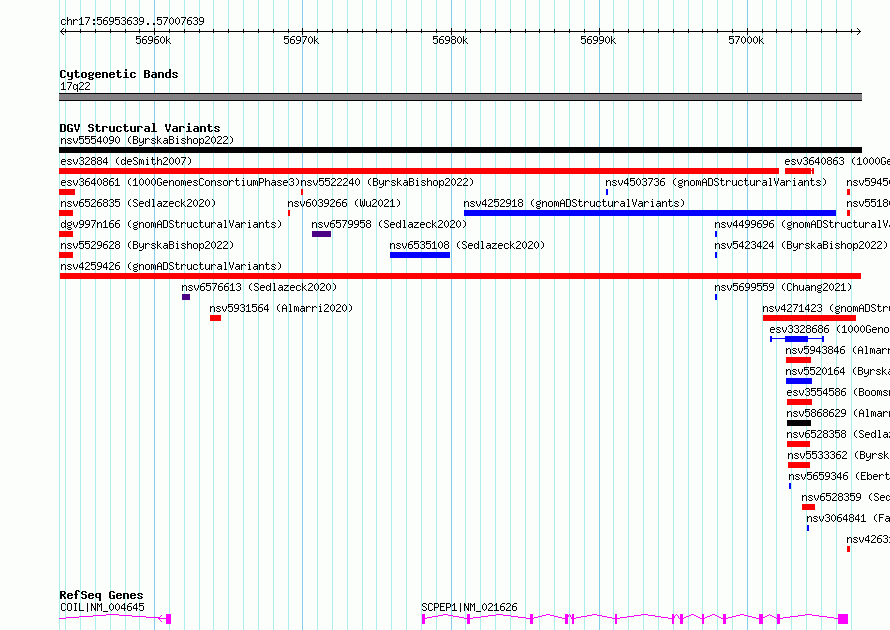
Task: Select nsv4271423 variant label
Action: coord(826,308)
